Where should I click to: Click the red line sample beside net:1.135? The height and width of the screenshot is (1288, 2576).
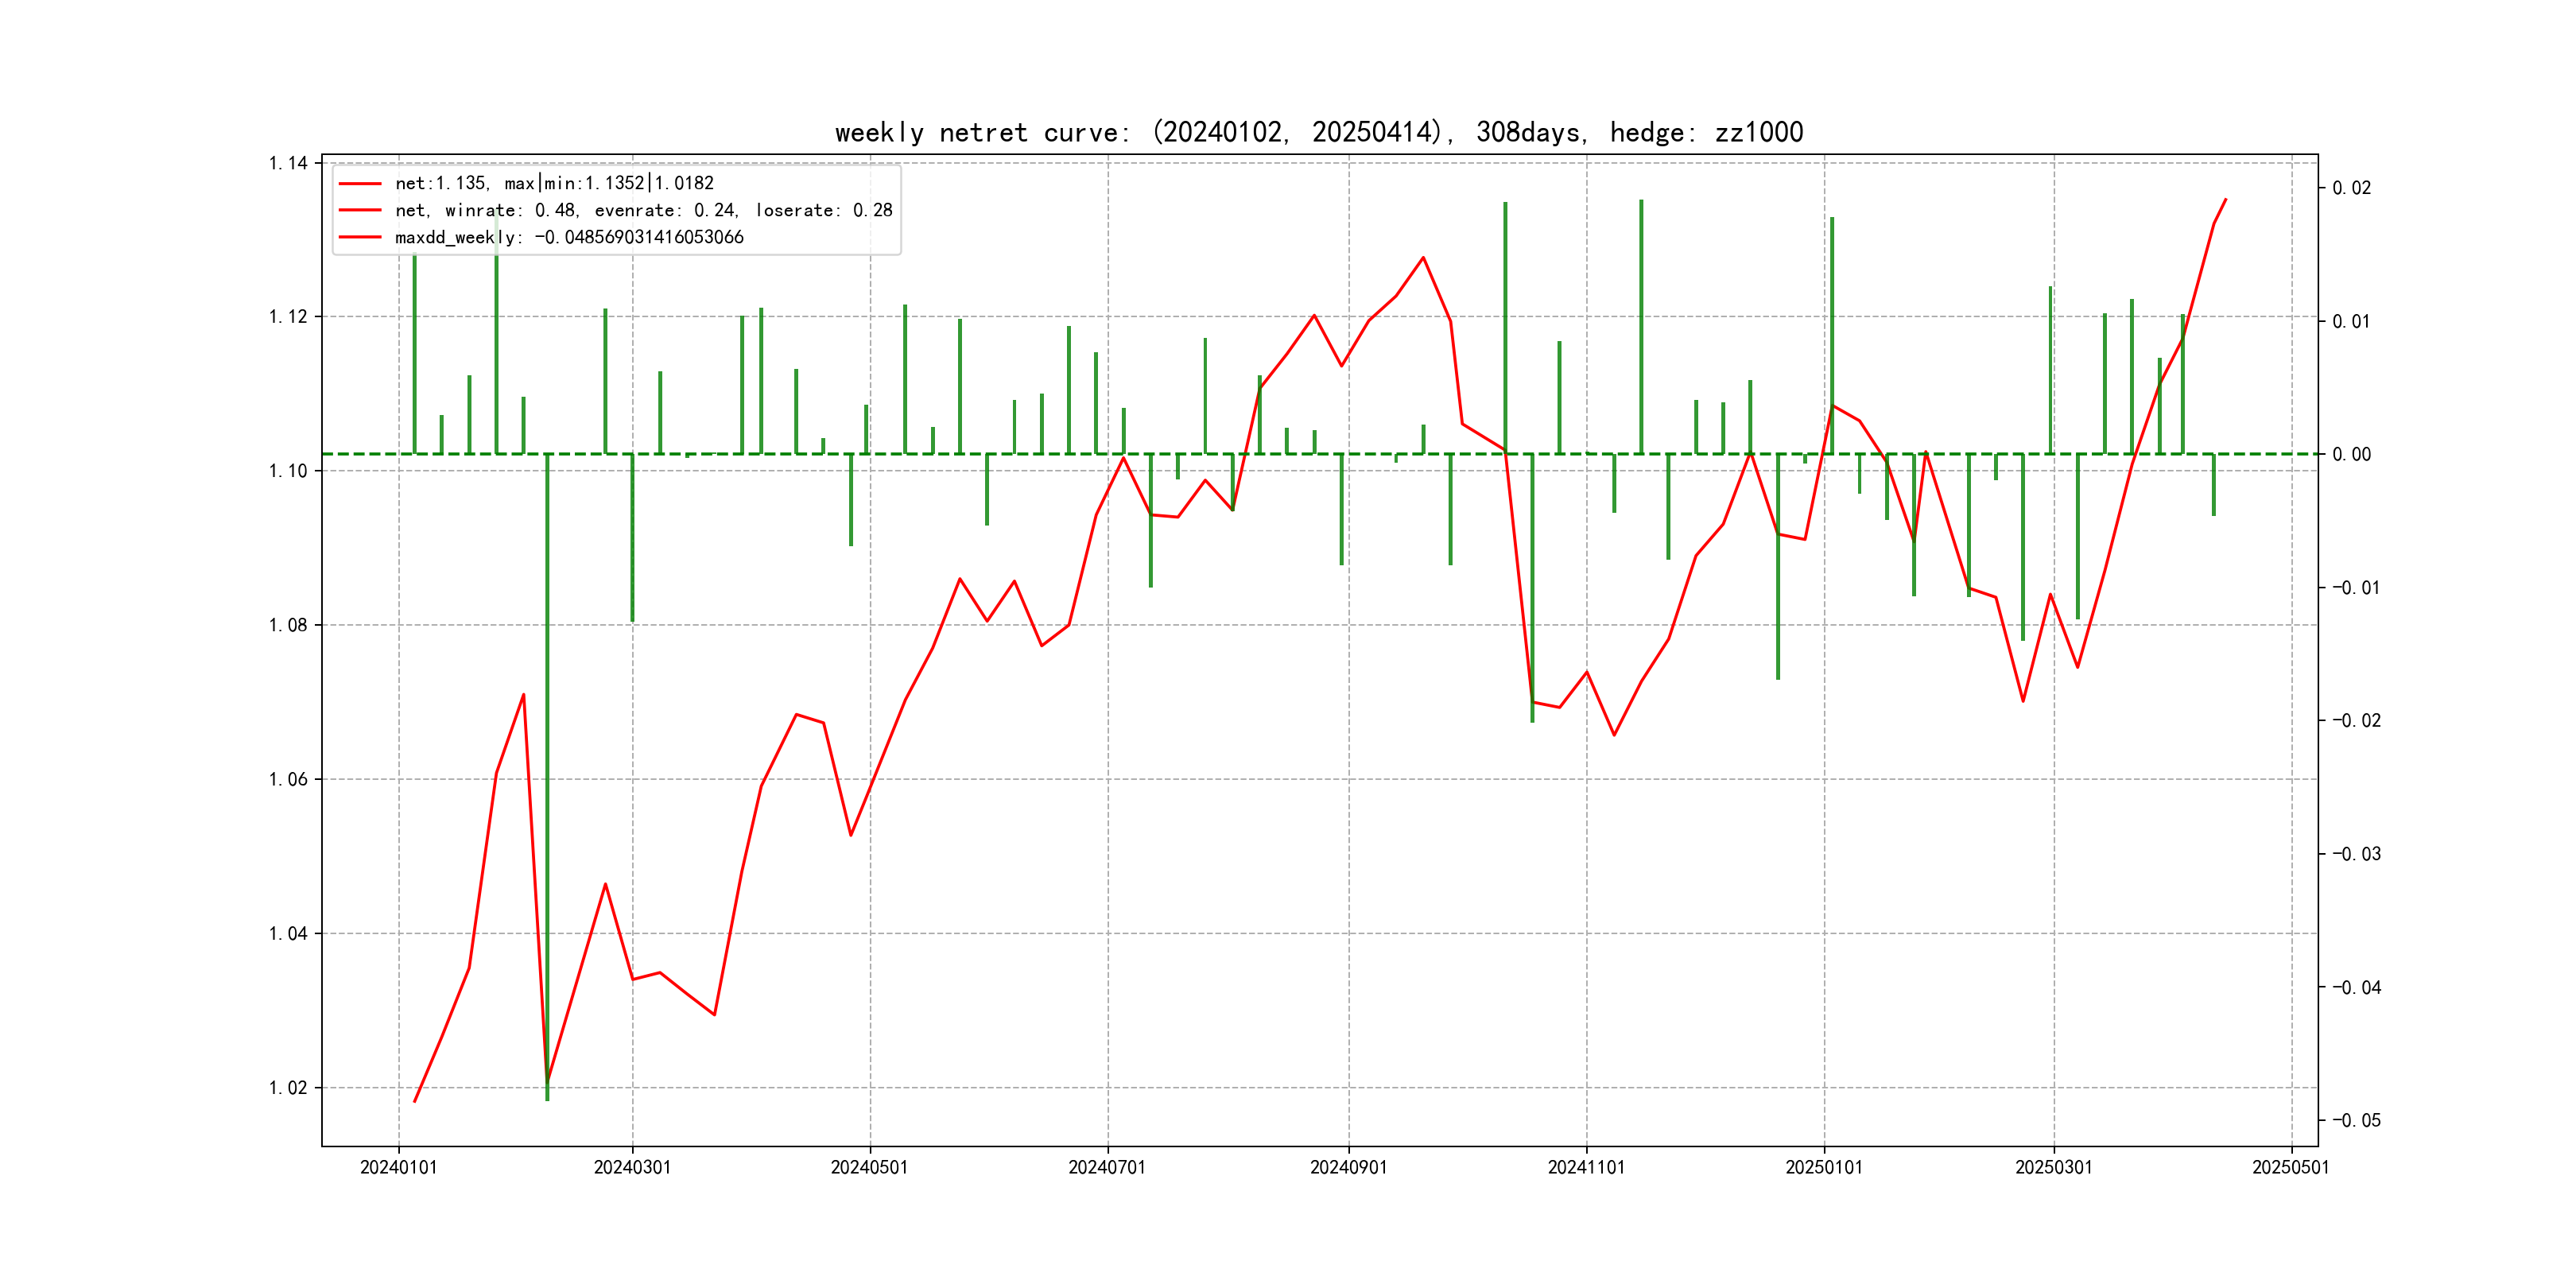click(360, 183)
